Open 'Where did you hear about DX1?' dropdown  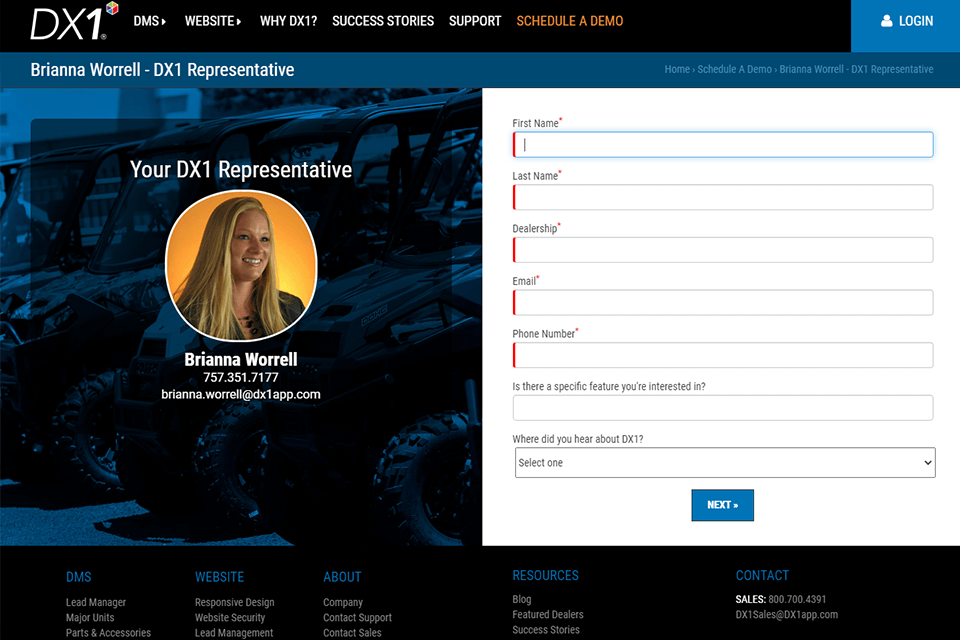pos(725,462)
